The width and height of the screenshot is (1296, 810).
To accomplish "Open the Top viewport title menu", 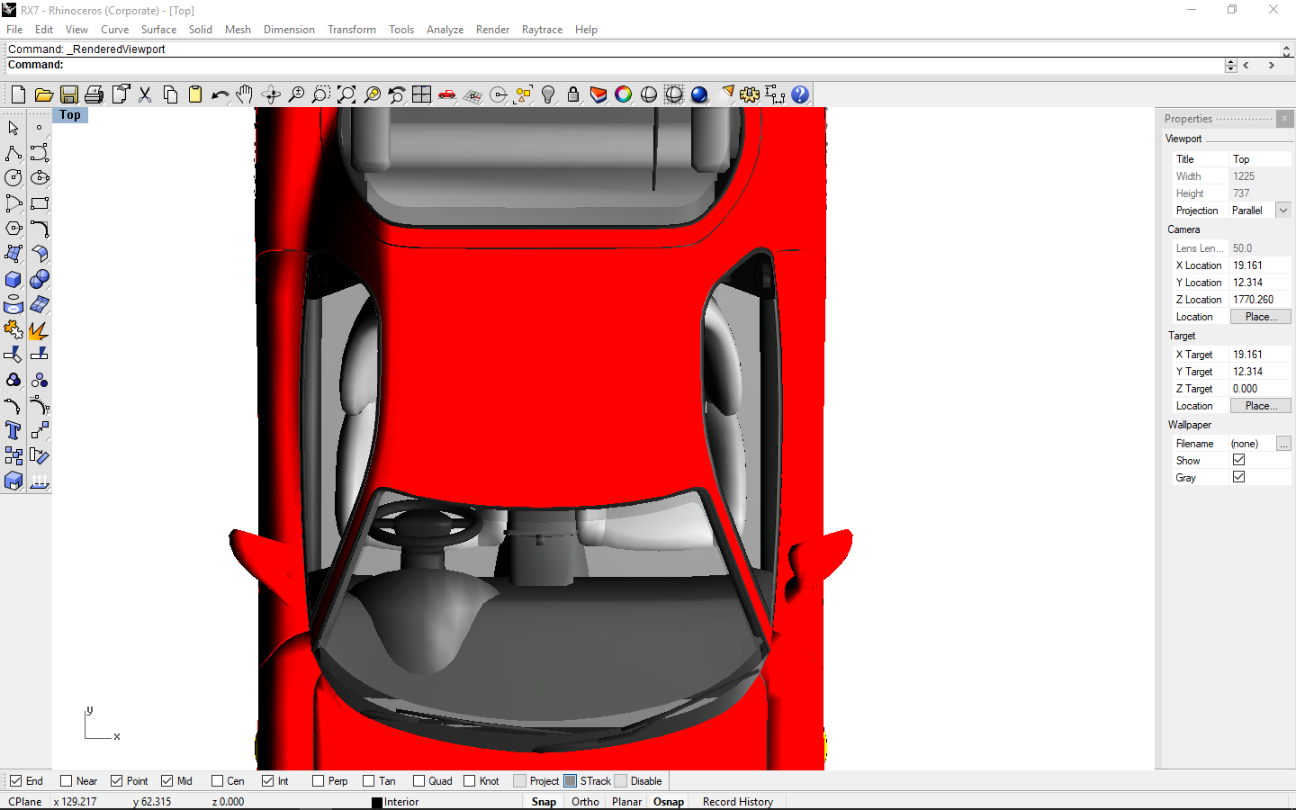I will (70, 115).
